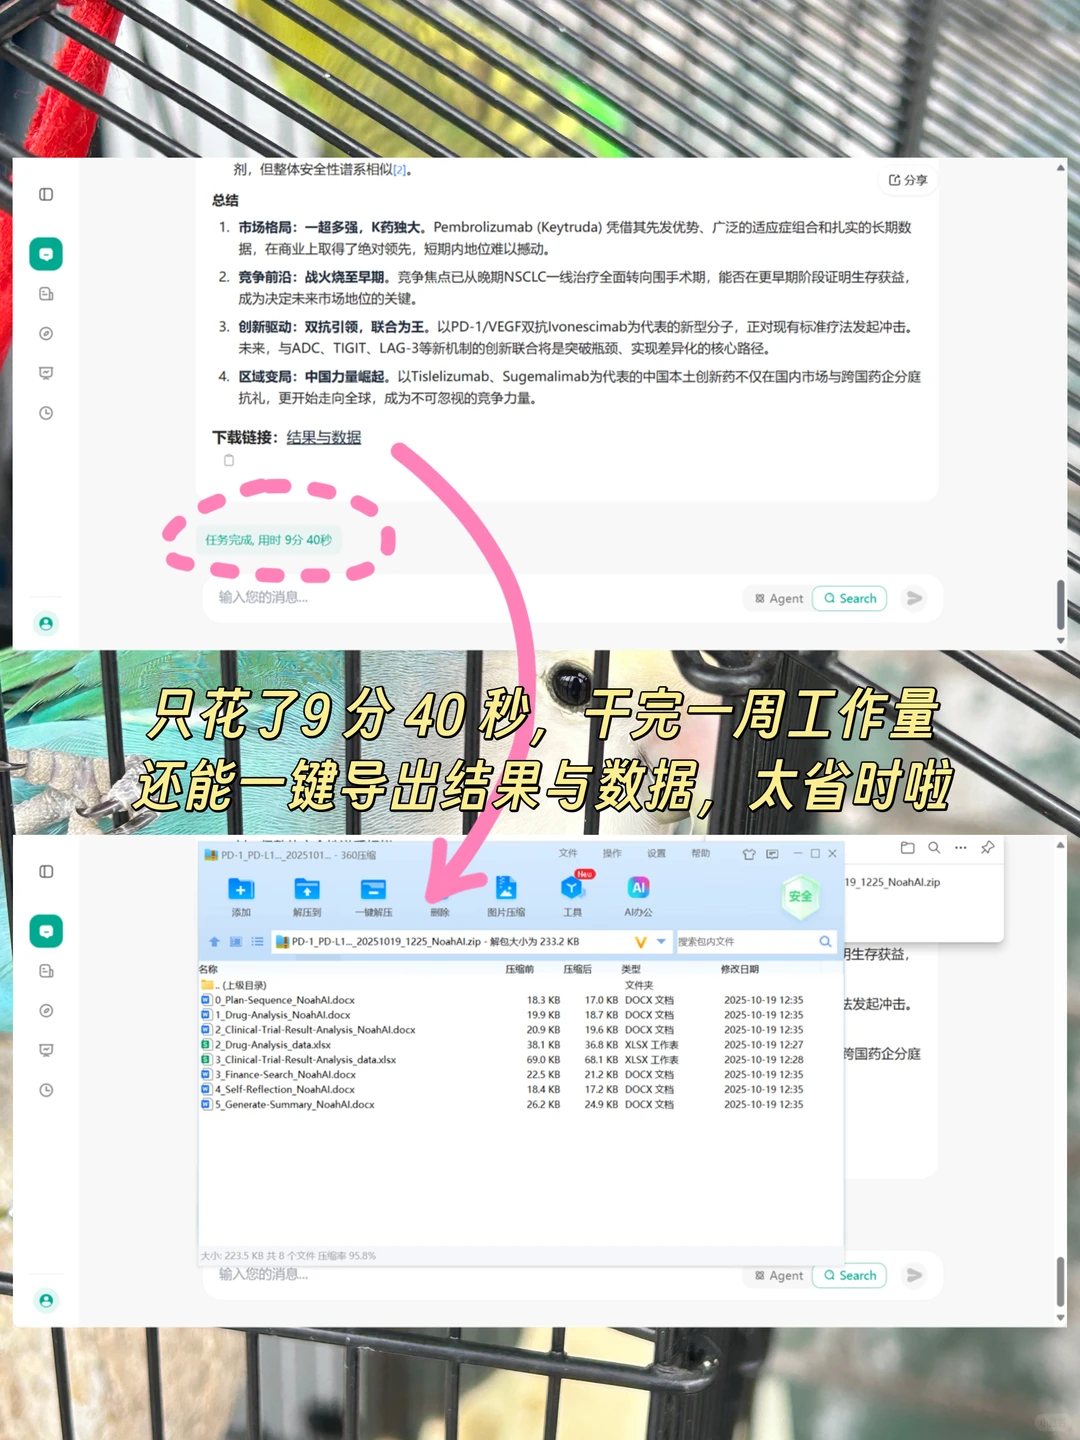Image resolution: width=1080 pixels, height=1440 pixels.
Task: Select 0_Plan-Sequence_NoahAI.docx
Action: (520, 1000)
